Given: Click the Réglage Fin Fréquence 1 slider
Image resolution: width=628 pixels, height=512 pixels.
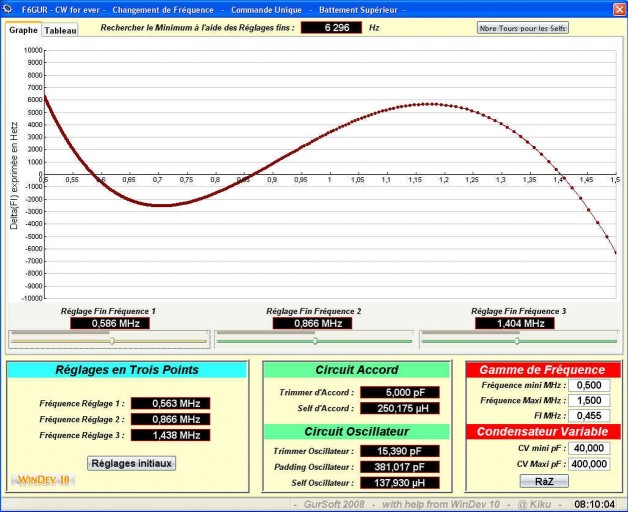Looking at the screenshot, I should 112,340.
